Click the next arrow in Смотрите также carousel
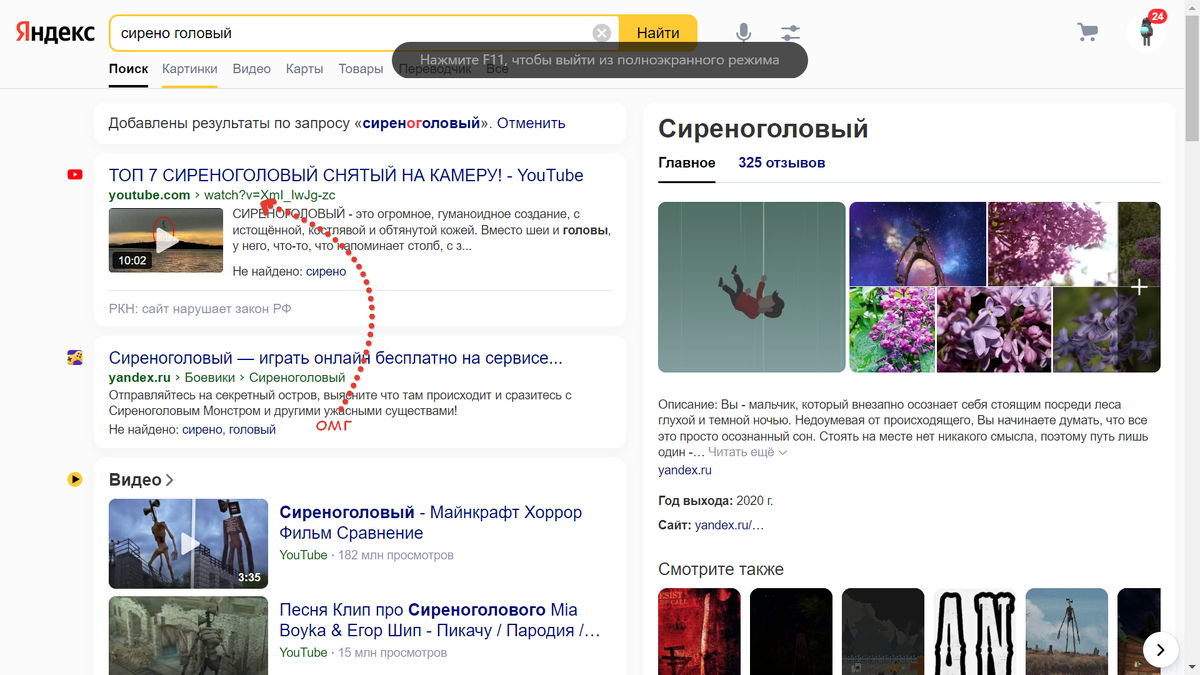The image size is (1200, 675). (1160, 649)
